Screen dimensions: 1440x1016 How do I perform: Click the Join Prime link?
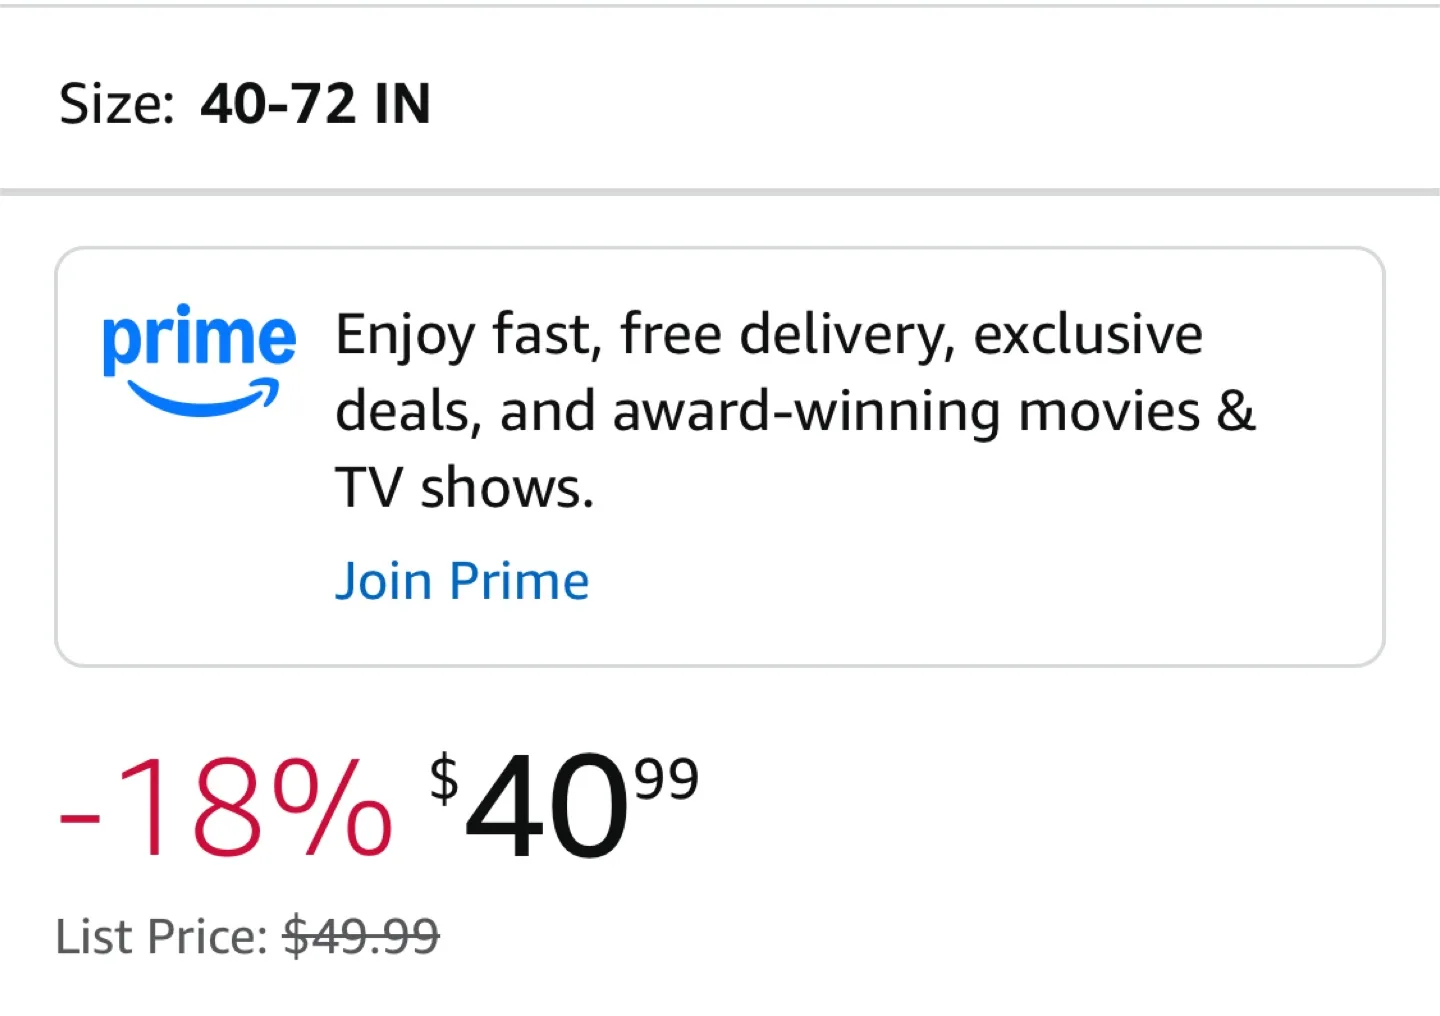click(x=461, y=581)
